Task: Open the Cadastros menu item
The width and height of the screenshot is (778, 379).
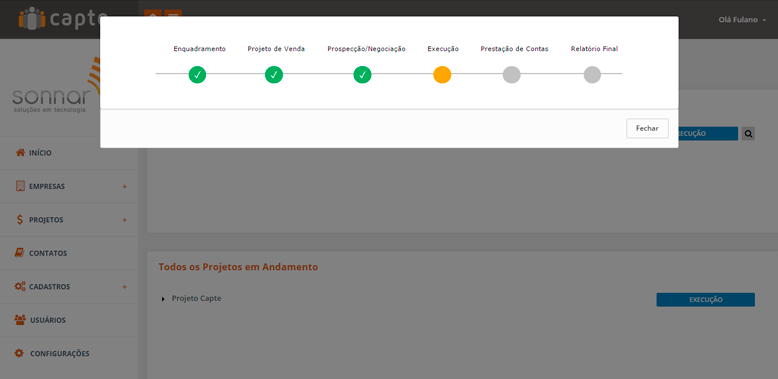Action: tap(69, 287)
